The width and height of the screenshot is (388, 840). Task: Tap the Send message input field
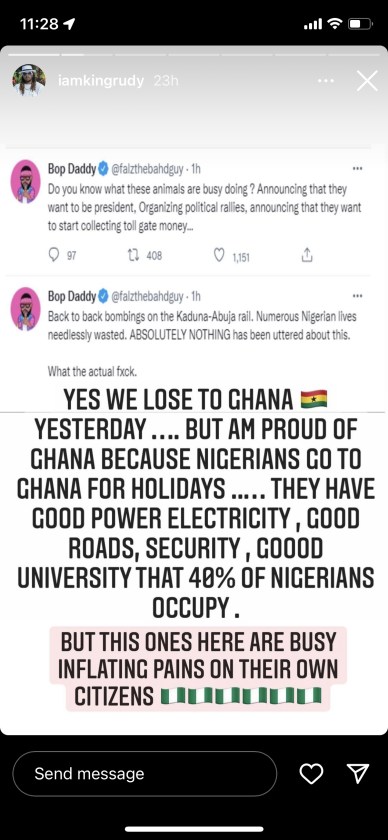[145, 774]
